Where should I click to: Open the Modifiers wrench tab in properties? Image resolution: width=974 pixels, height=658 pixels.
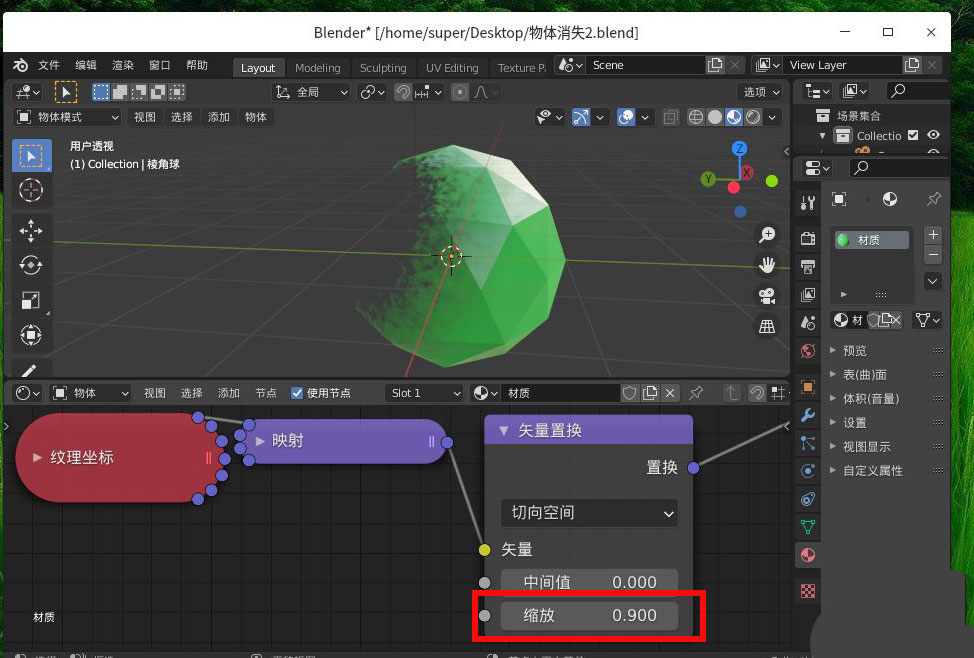(808, 416)
